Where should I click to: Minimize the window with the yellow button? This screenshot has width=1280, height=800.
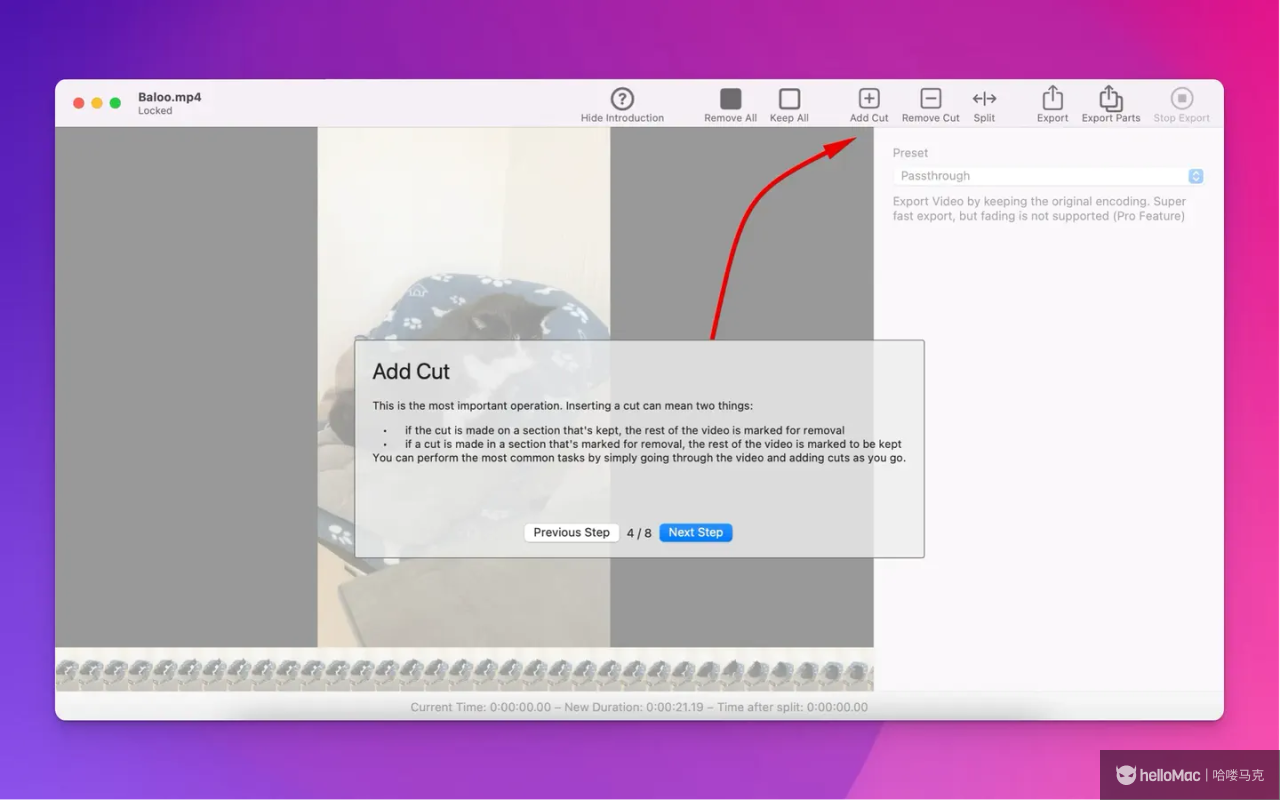[x=97, y=103]
